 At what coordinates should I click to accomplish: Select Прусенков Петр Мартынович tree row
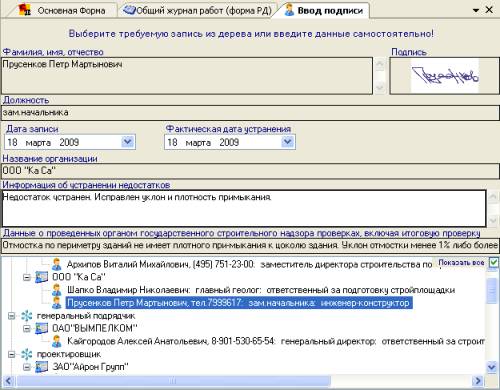click(239, 303)
